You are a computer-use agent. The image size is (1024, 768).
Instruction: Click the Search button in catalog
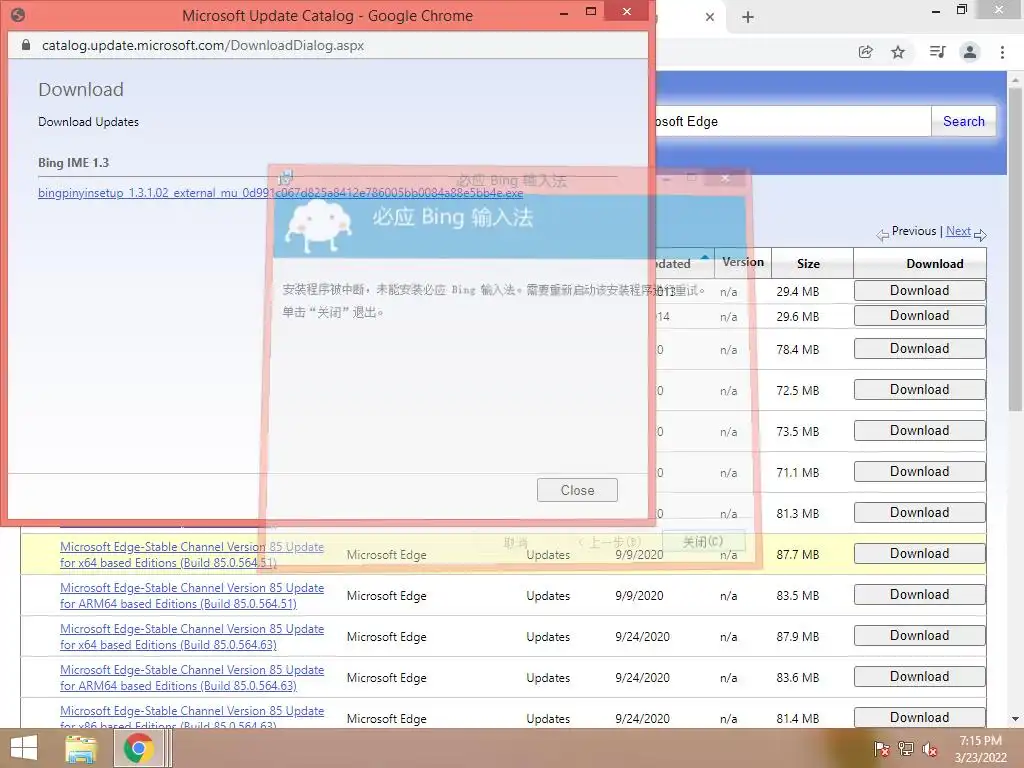coord(963,121)
